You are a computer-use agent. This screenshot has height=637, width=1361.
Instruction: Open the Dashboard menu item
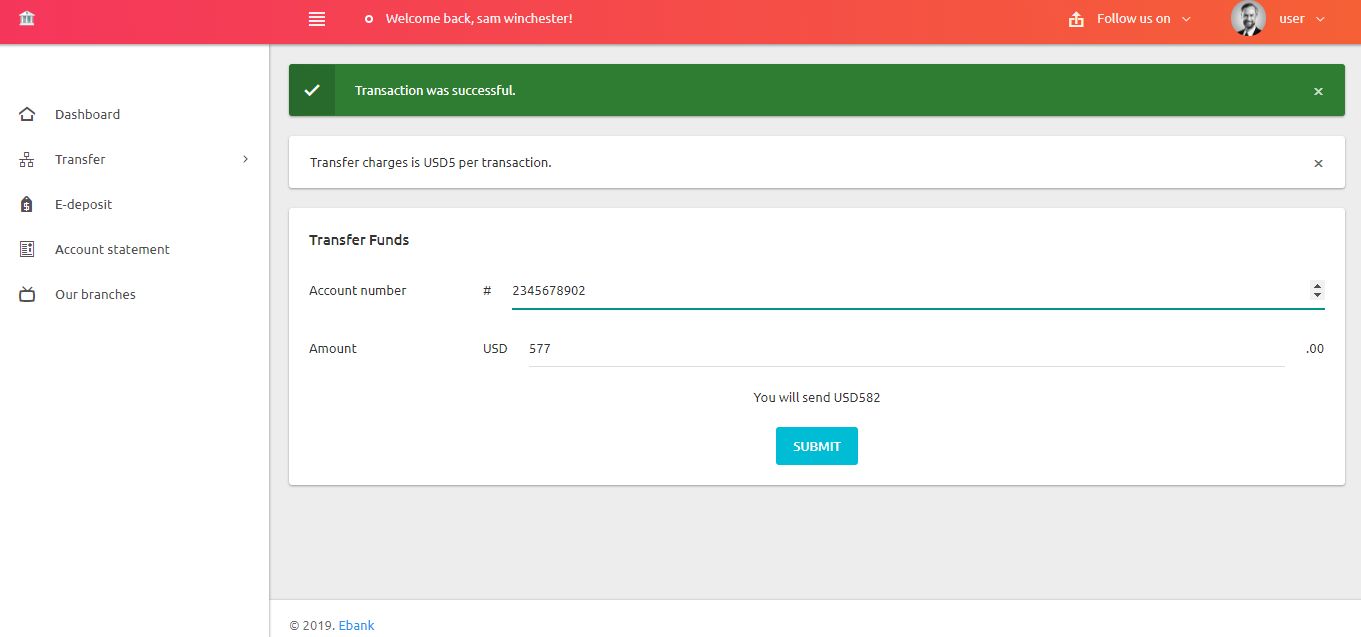[87, 113]
